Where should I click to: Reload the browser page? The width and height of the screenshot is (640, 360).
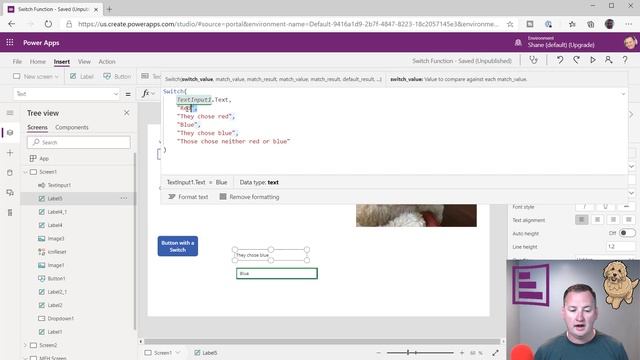(x=48, y=24)
